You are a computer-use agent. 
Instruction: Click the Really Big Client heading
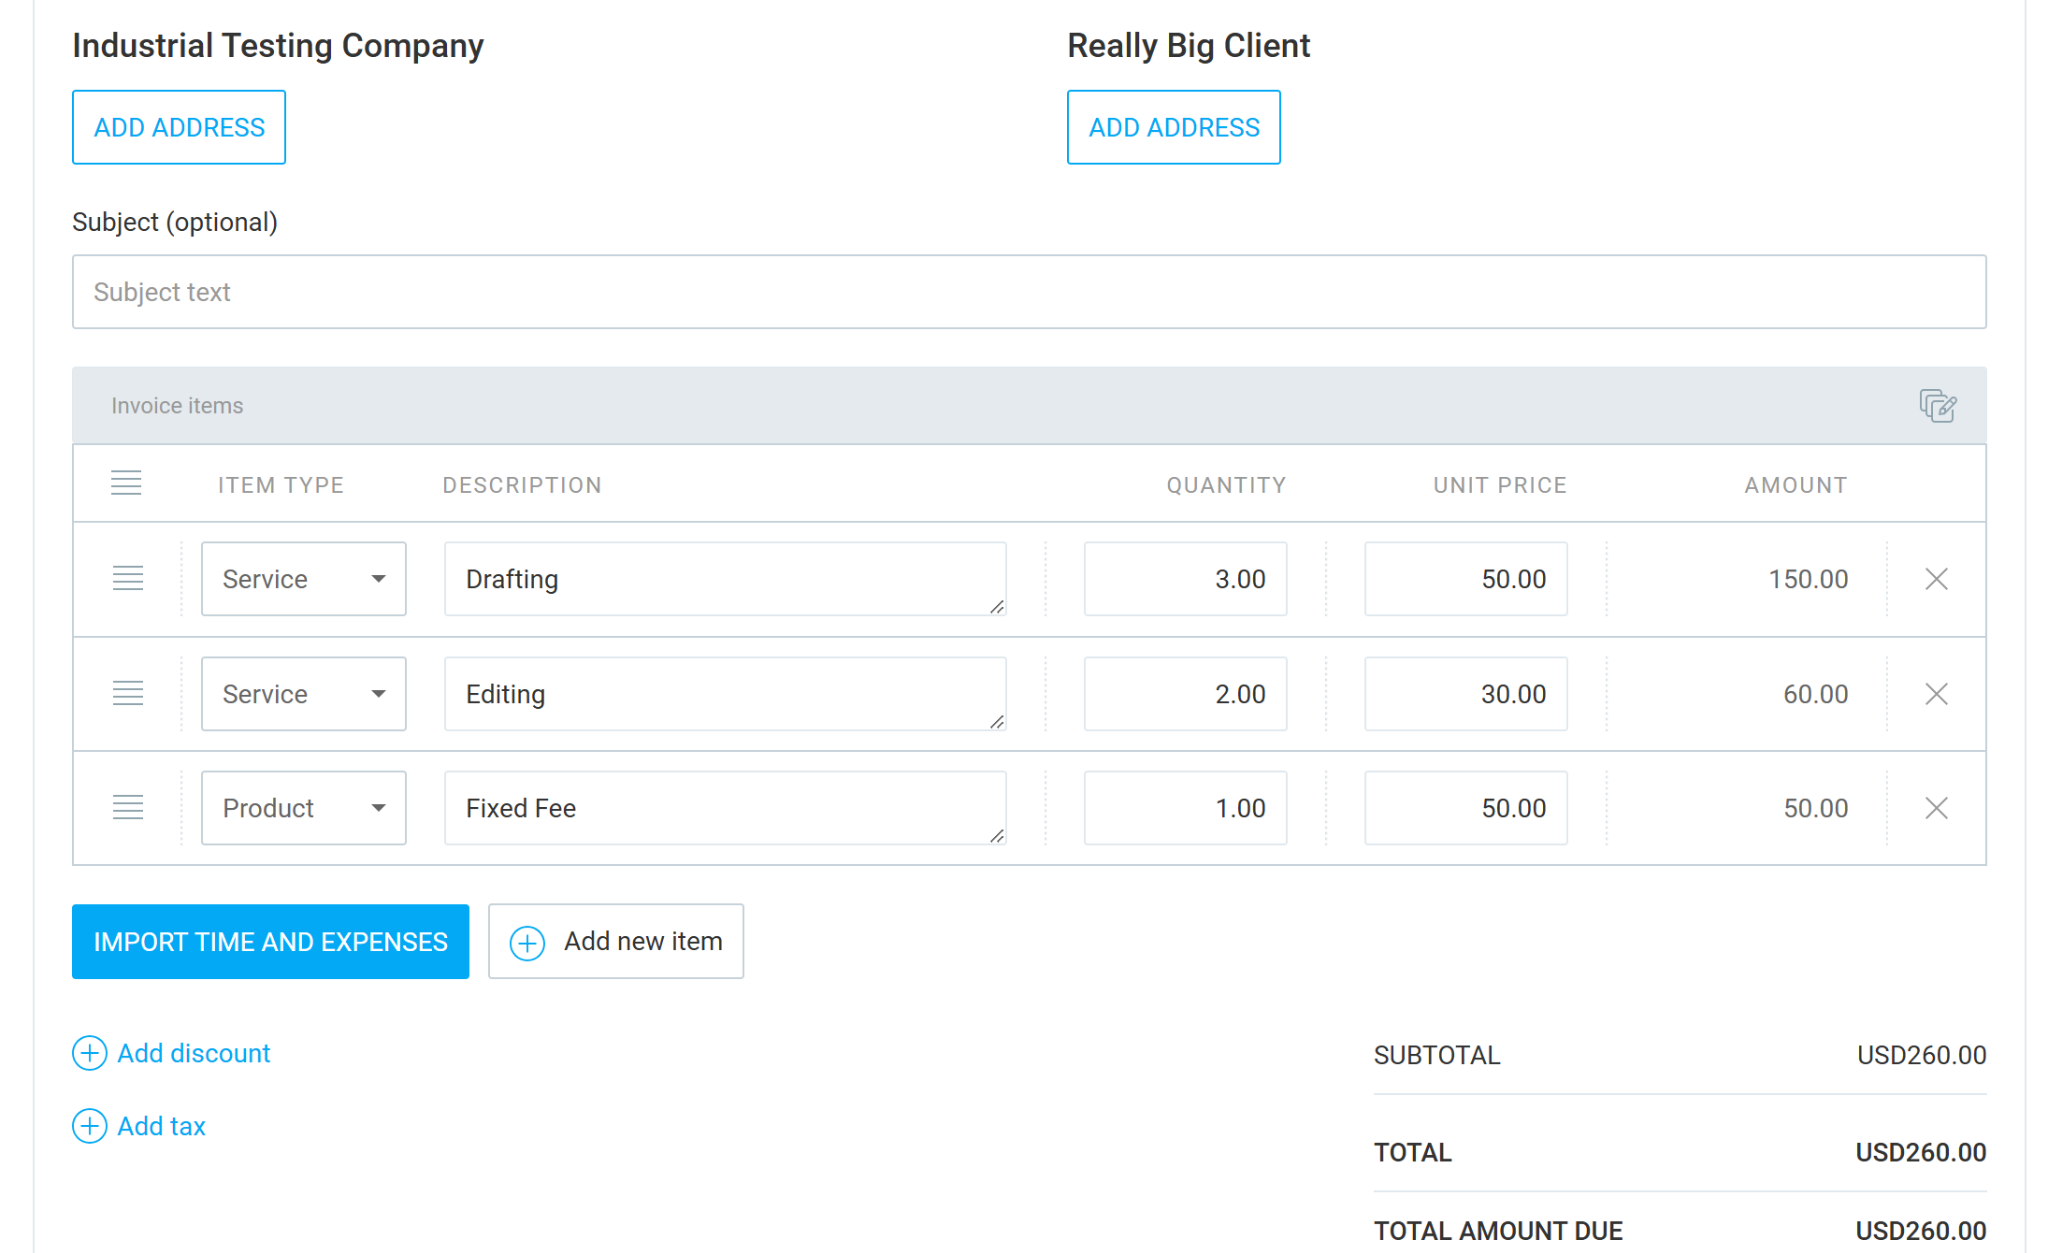click(1189, 46)
